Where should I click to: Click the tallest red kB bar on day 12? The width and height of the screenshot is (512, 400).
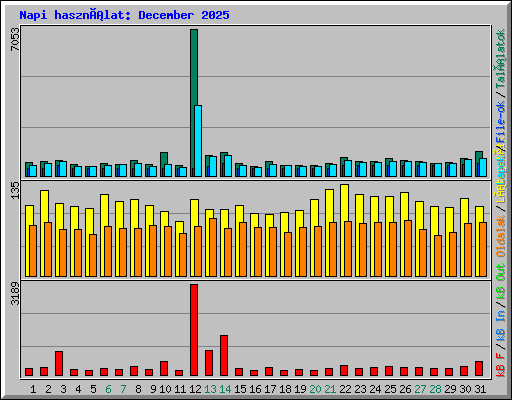[x=194, y=330]
